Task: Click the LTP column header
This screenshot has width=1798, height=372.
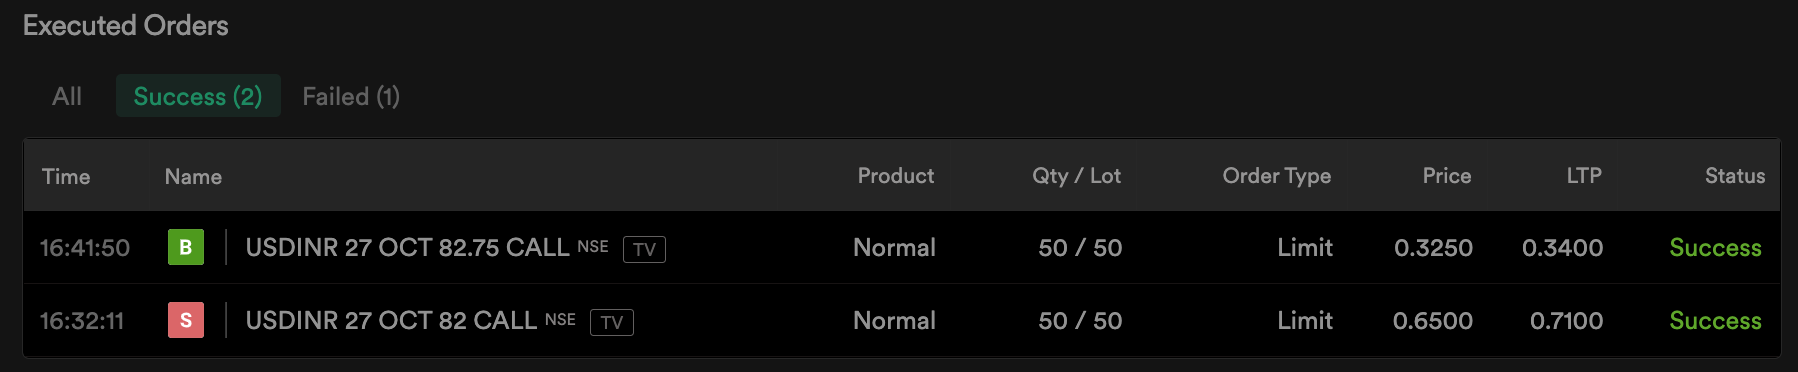Action: [x=1584, y=175]
